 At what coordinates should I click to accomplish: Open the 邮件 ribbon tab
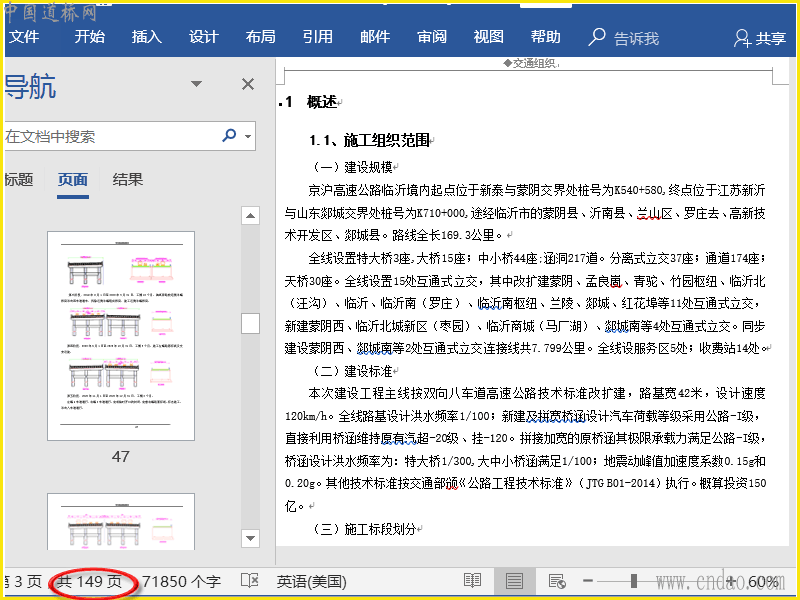pos(375,37)
